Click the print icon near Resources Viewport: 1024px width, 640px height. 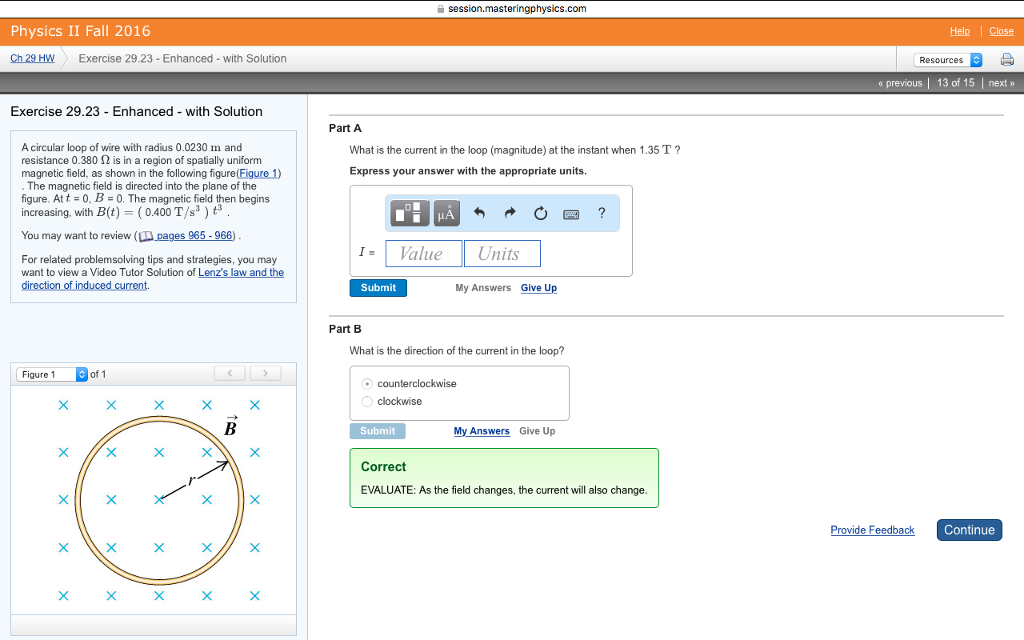[x=1008, y=59]
